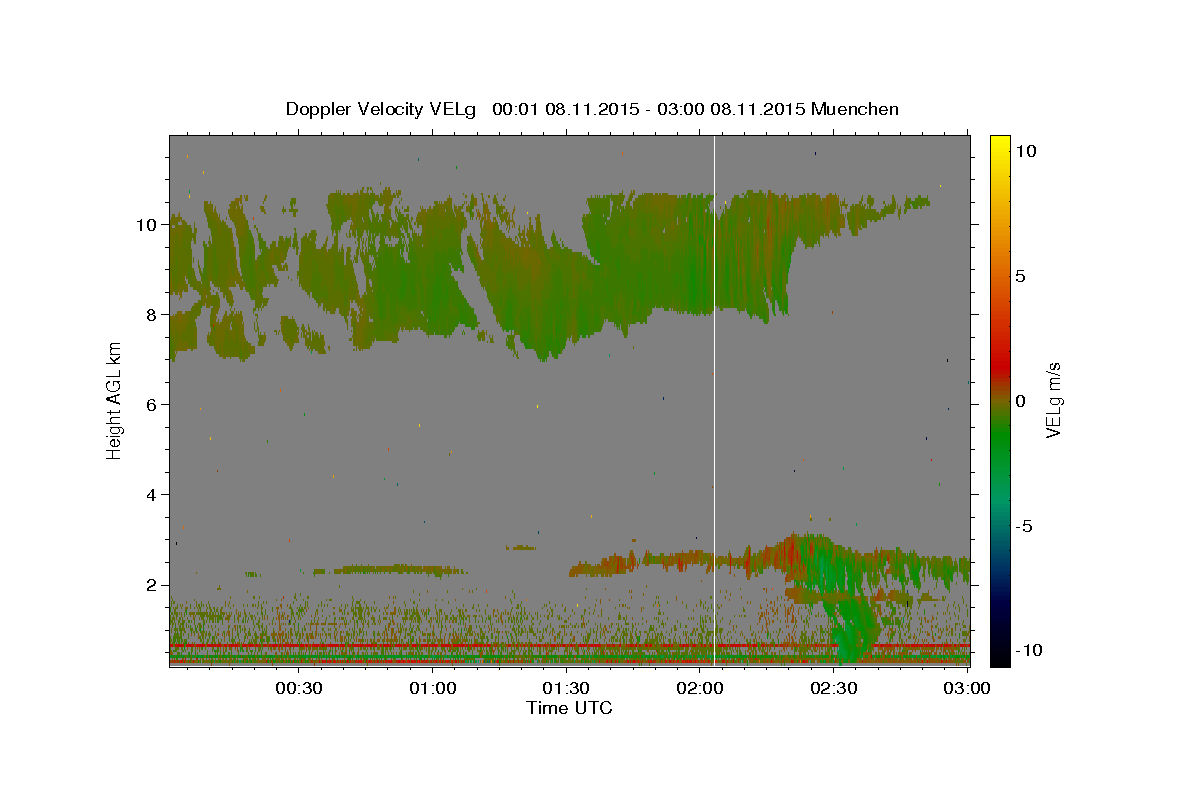Click the "01:00" time tick label
Image resolution: width=1200 pixels, height=800 pixels.
click(x=433, y=688)
